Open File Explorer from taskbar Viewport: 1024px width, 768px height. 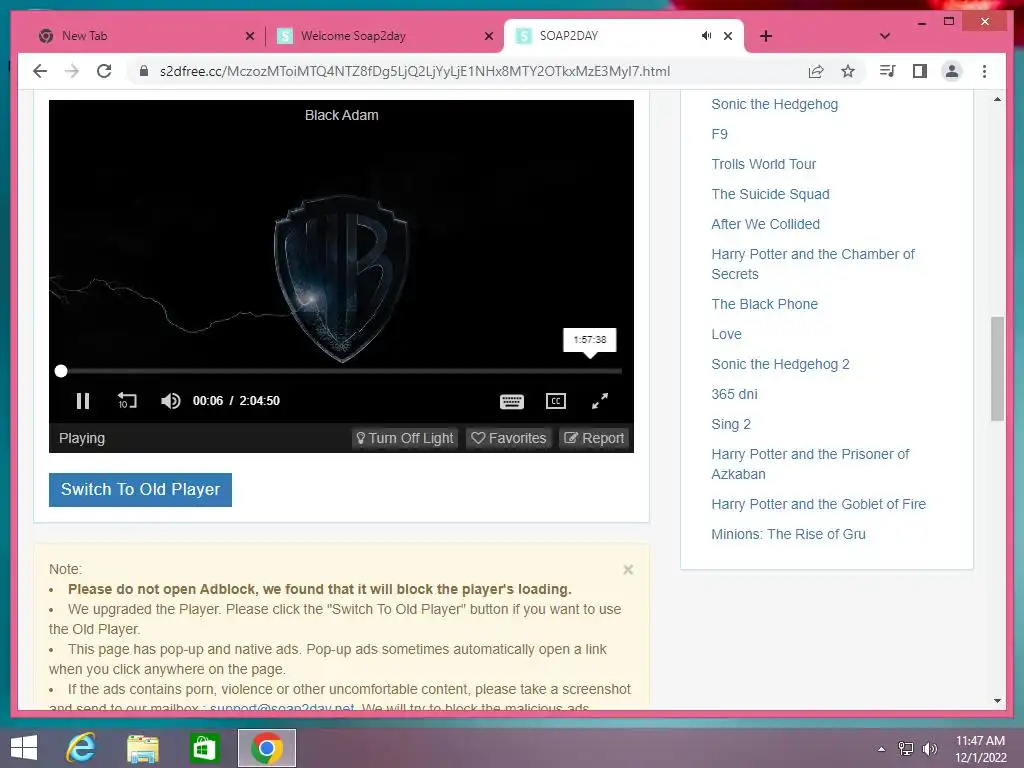click(142, 748)
